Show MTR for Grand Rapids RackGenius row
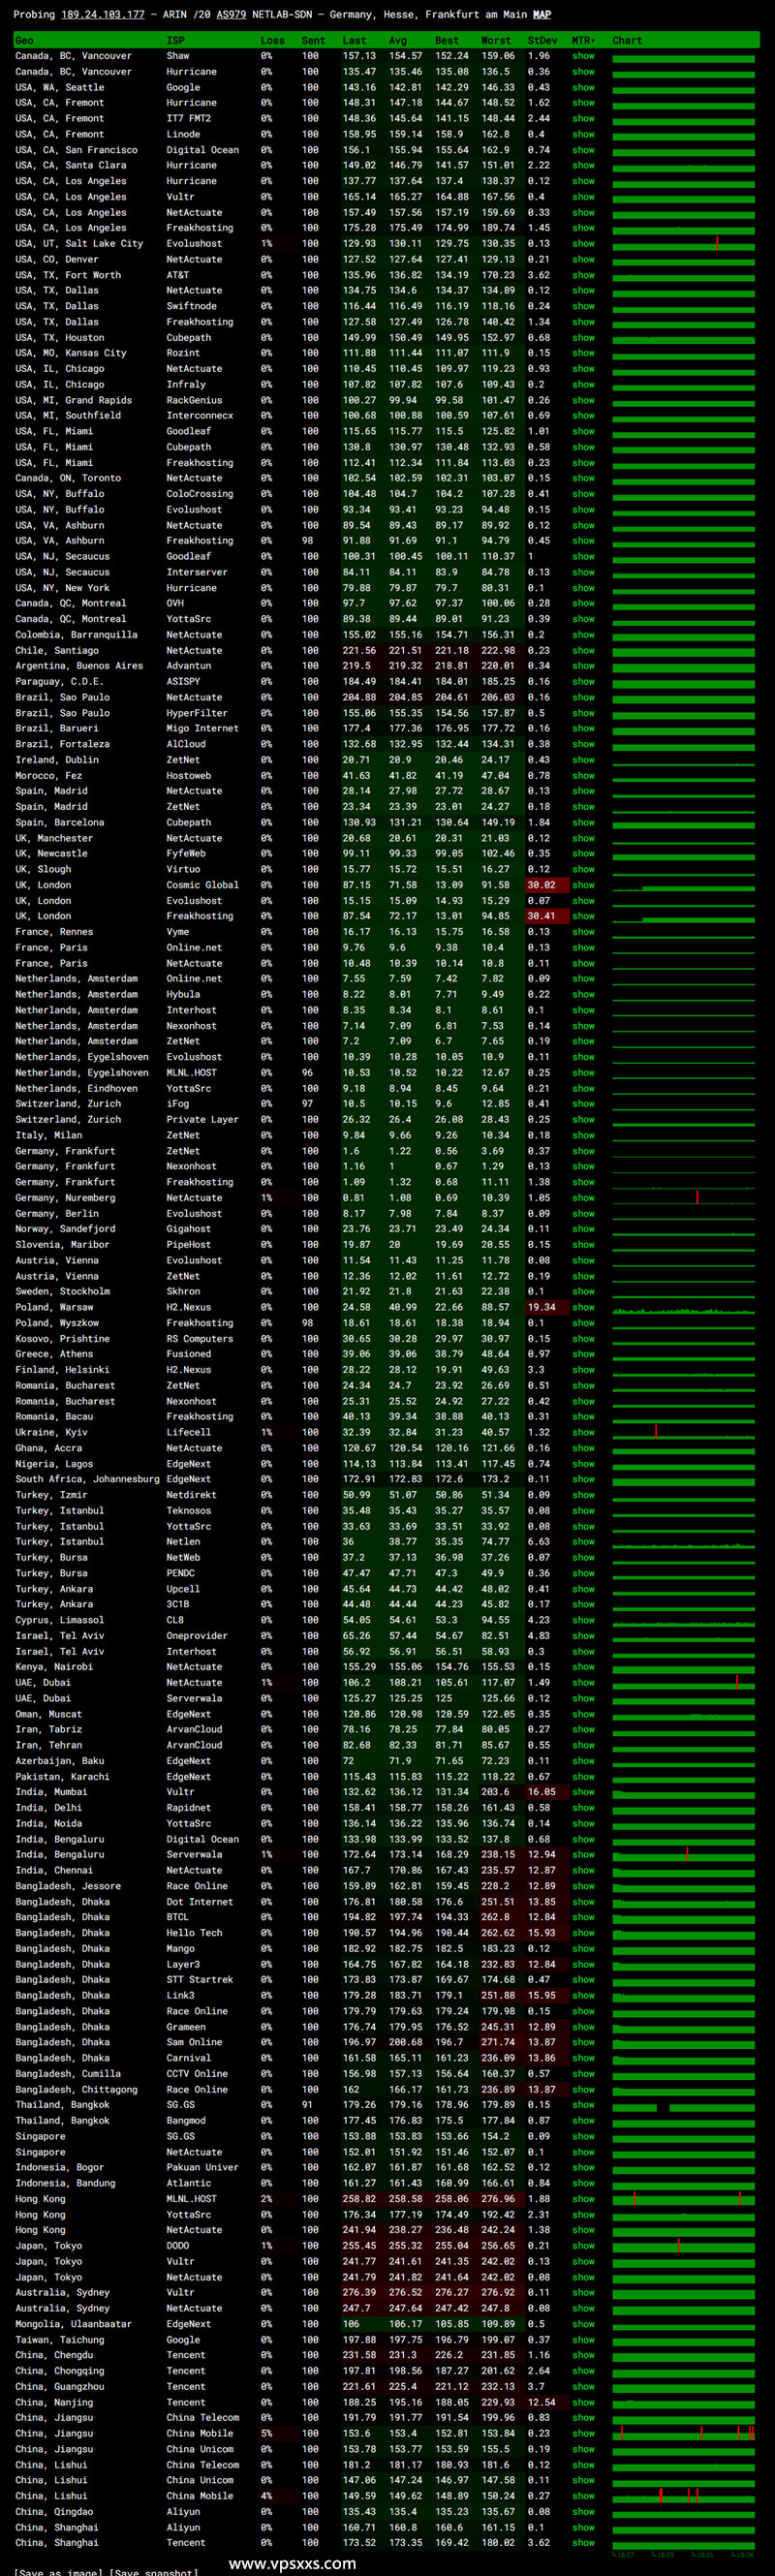The height and width of the screenshot is (2576, 775). 583,400
